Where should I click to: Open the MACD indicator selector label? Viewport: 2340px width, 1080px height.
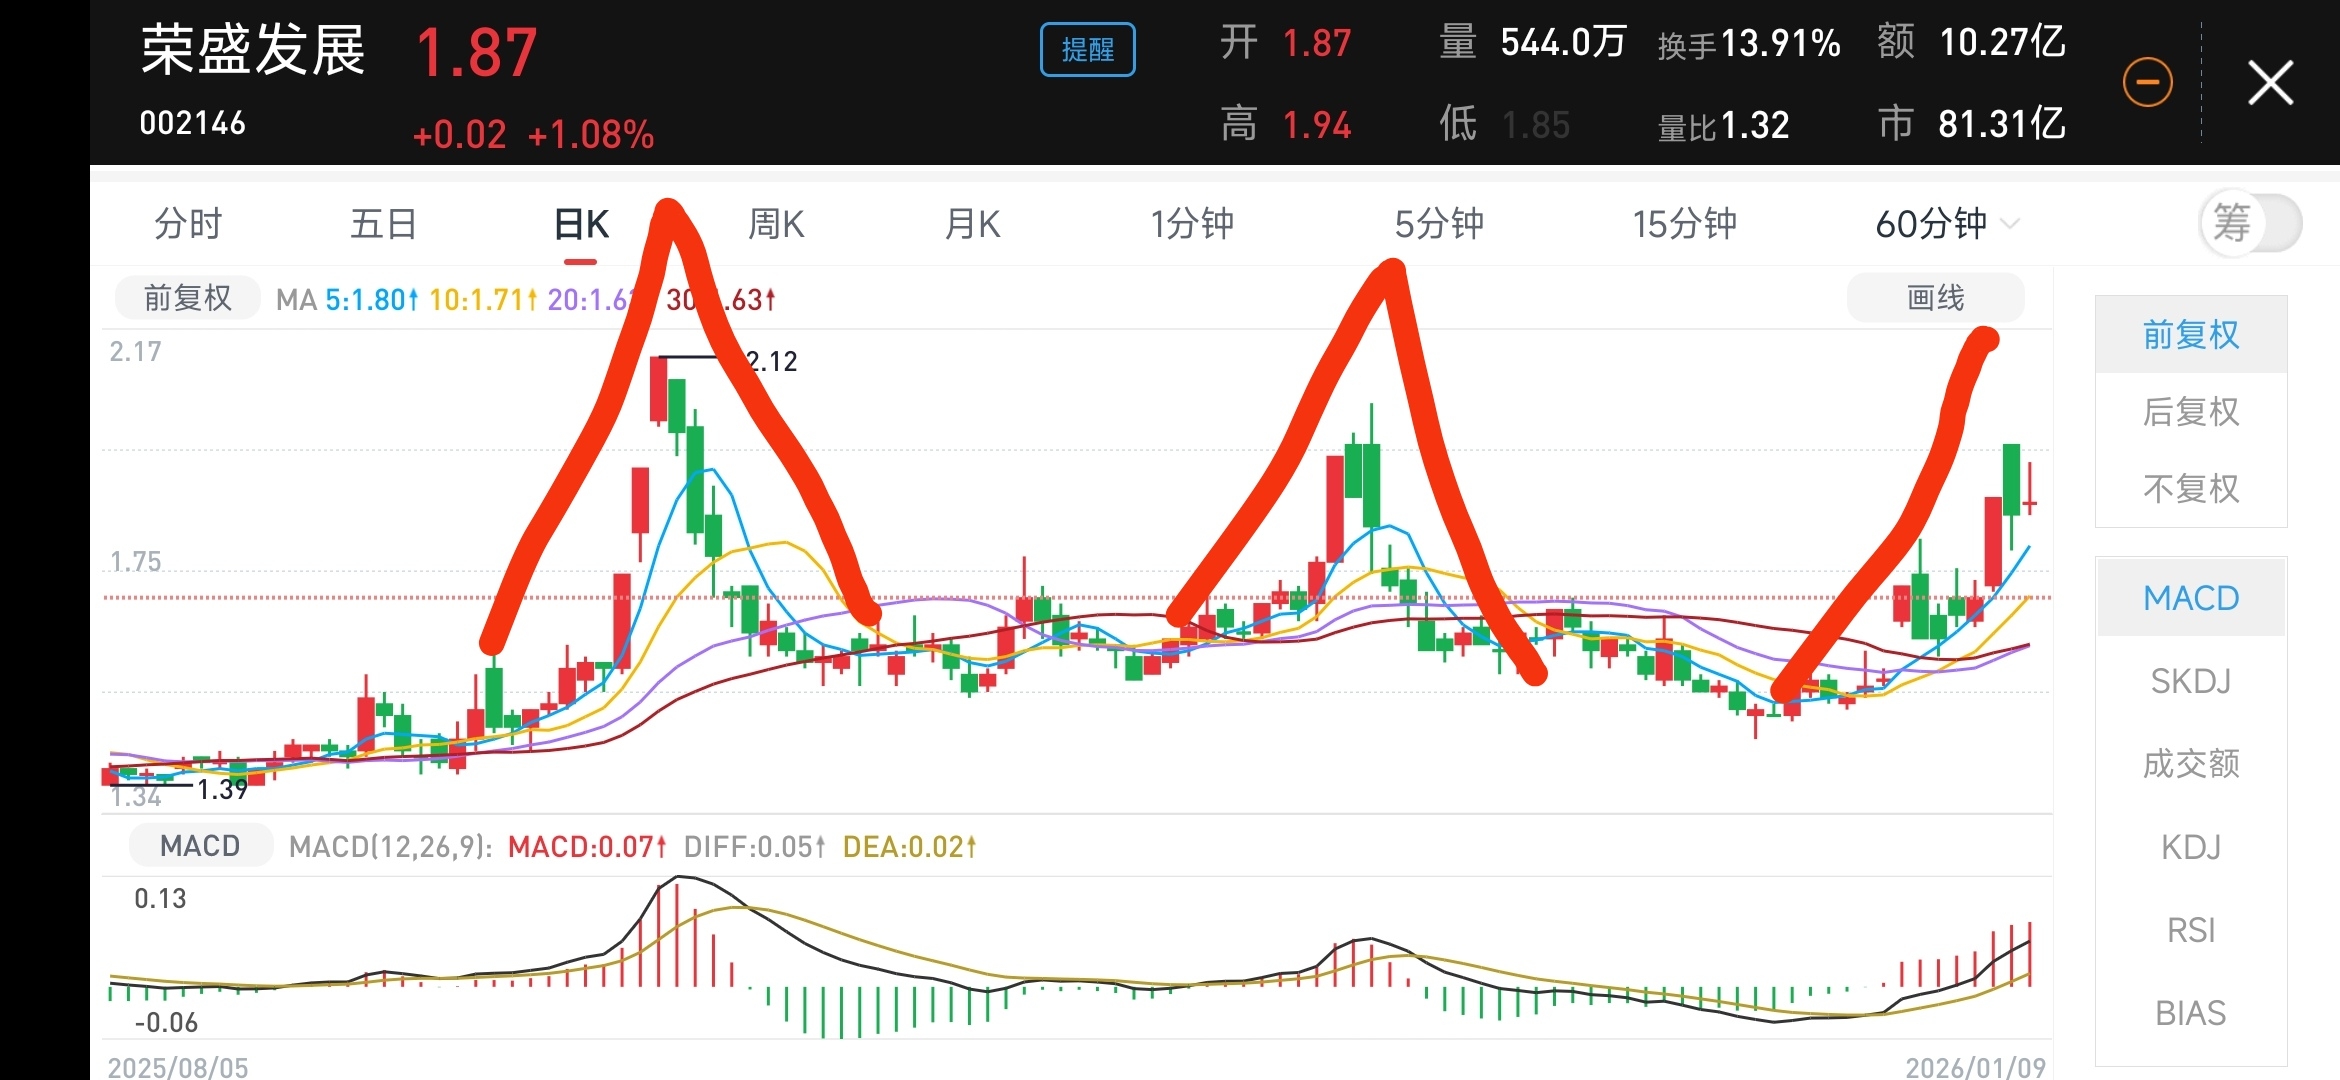200,846
